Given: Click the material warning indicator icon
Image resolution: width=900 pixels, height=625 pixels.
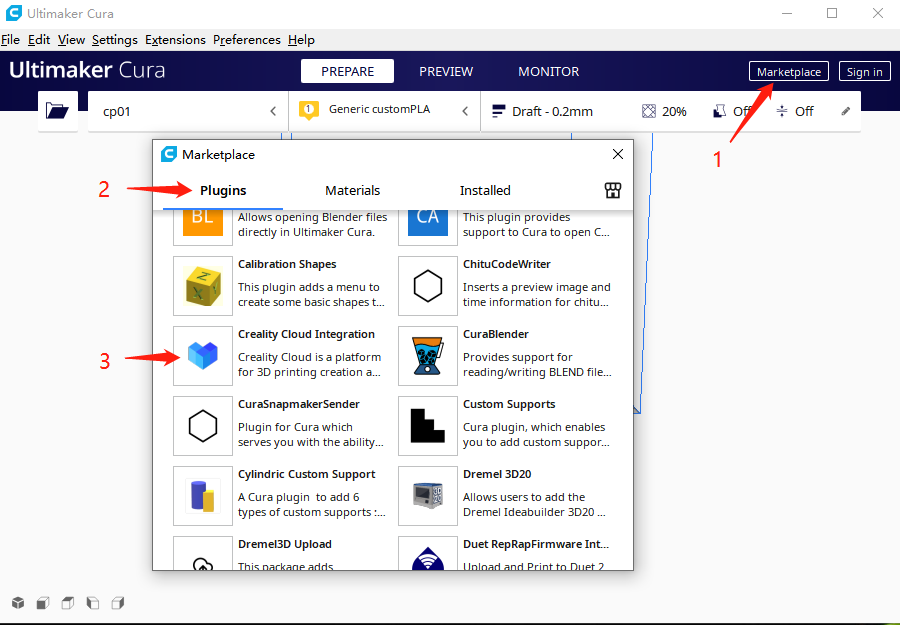Looking at the screenshot, I should click(x=309, y=111).
